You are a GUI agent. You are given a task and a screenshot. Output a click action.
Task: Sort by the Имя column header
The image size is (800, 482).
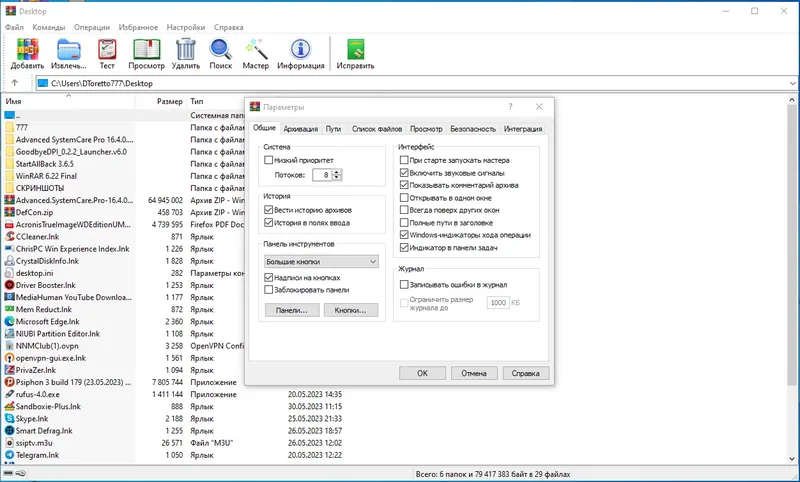point(68,101)
